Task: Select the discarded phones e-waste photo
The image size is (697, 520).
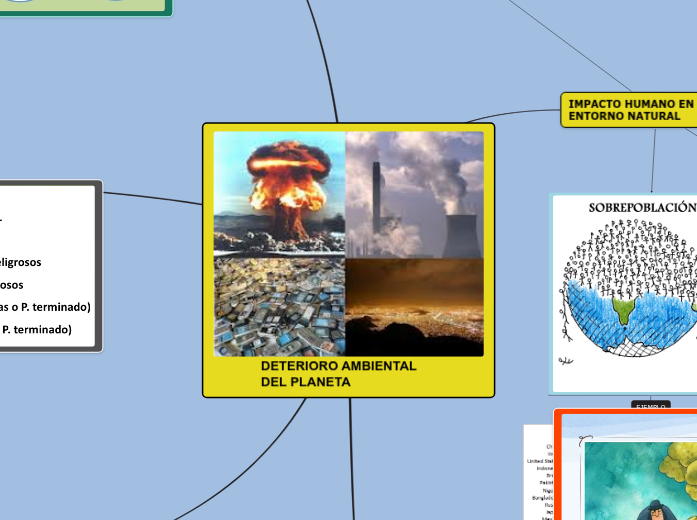Action: (279, 306)
